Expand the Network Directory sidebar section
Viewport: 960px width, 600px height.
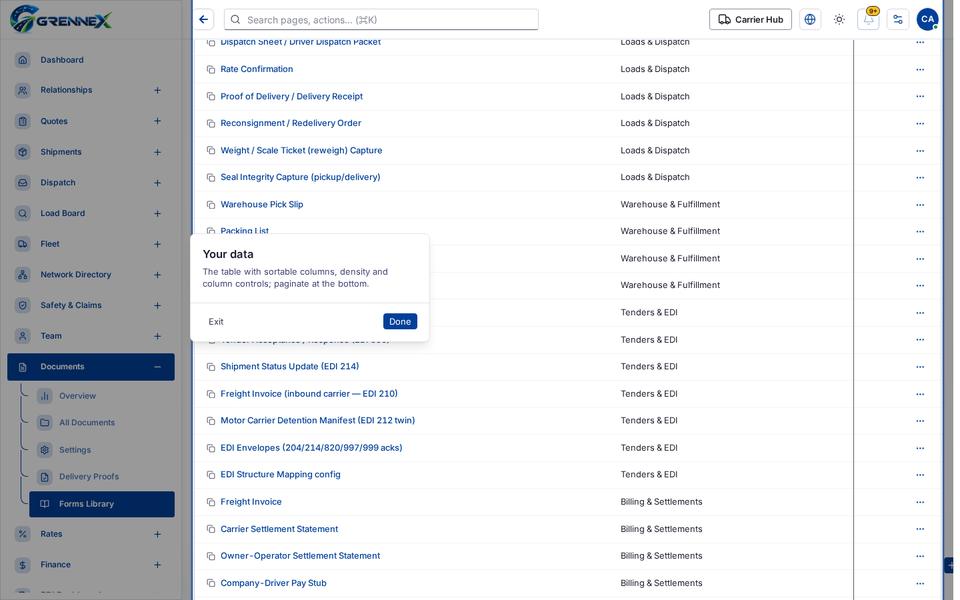157,275
